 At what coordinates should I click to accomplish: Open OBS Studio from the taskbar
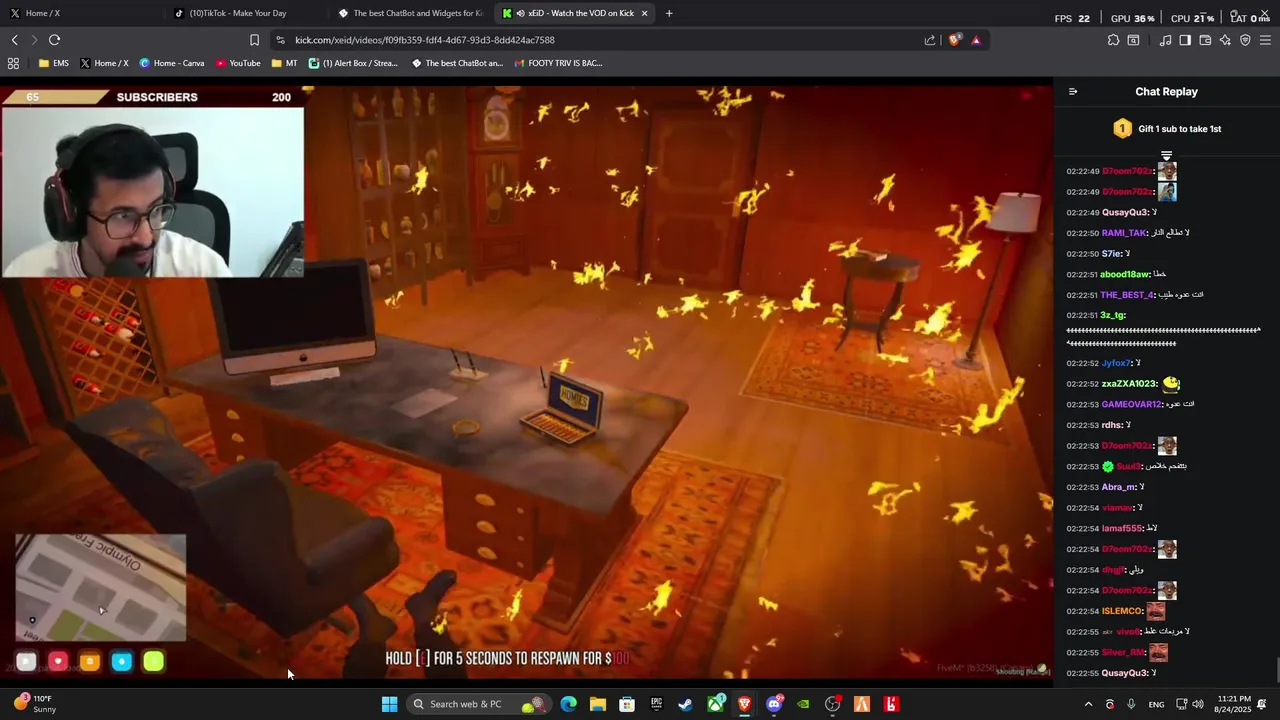[x=832, y=704]
